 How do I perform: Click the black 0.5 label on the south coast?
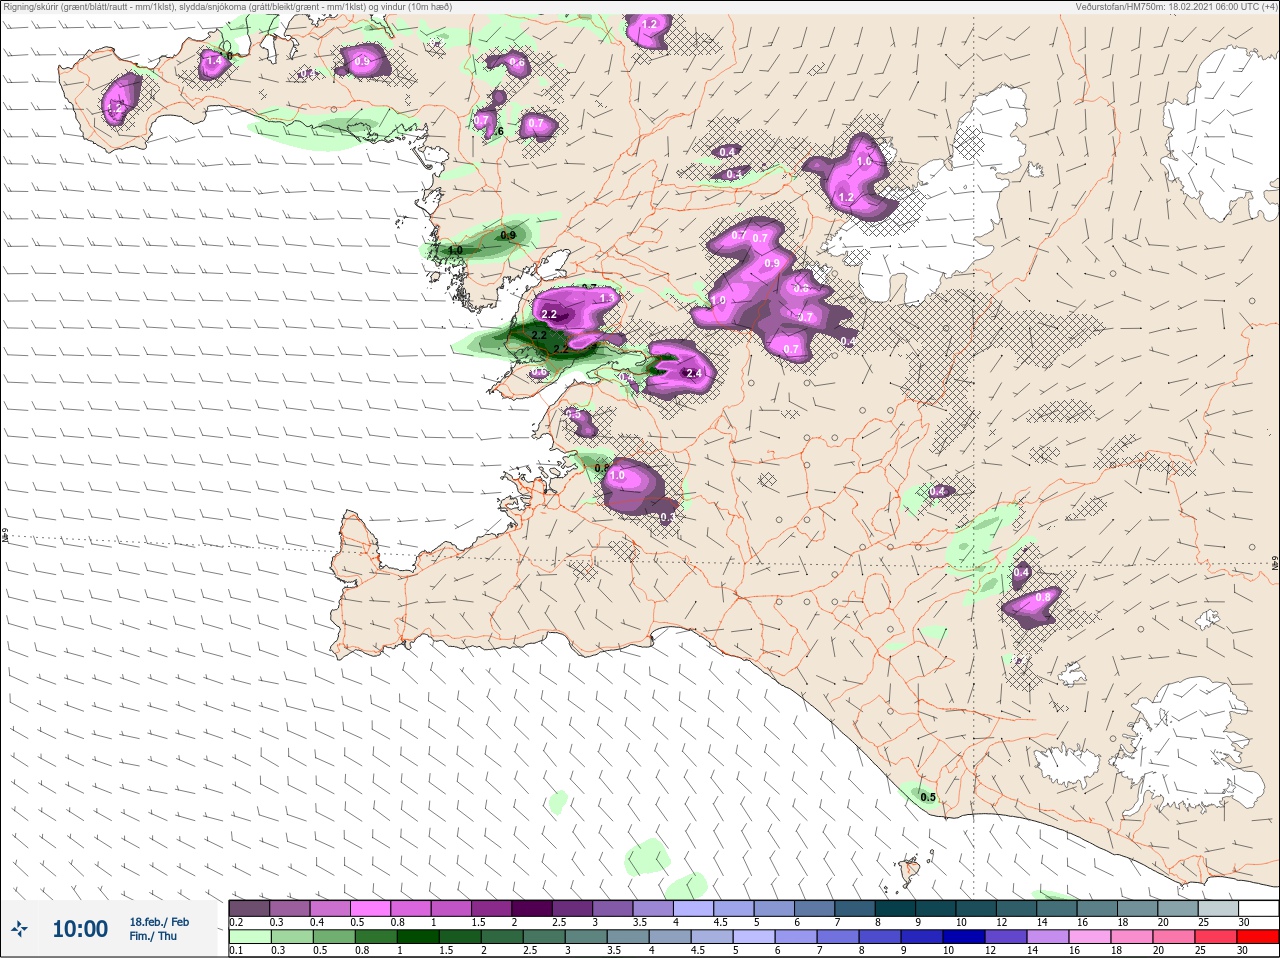click(x=928, y=797)
